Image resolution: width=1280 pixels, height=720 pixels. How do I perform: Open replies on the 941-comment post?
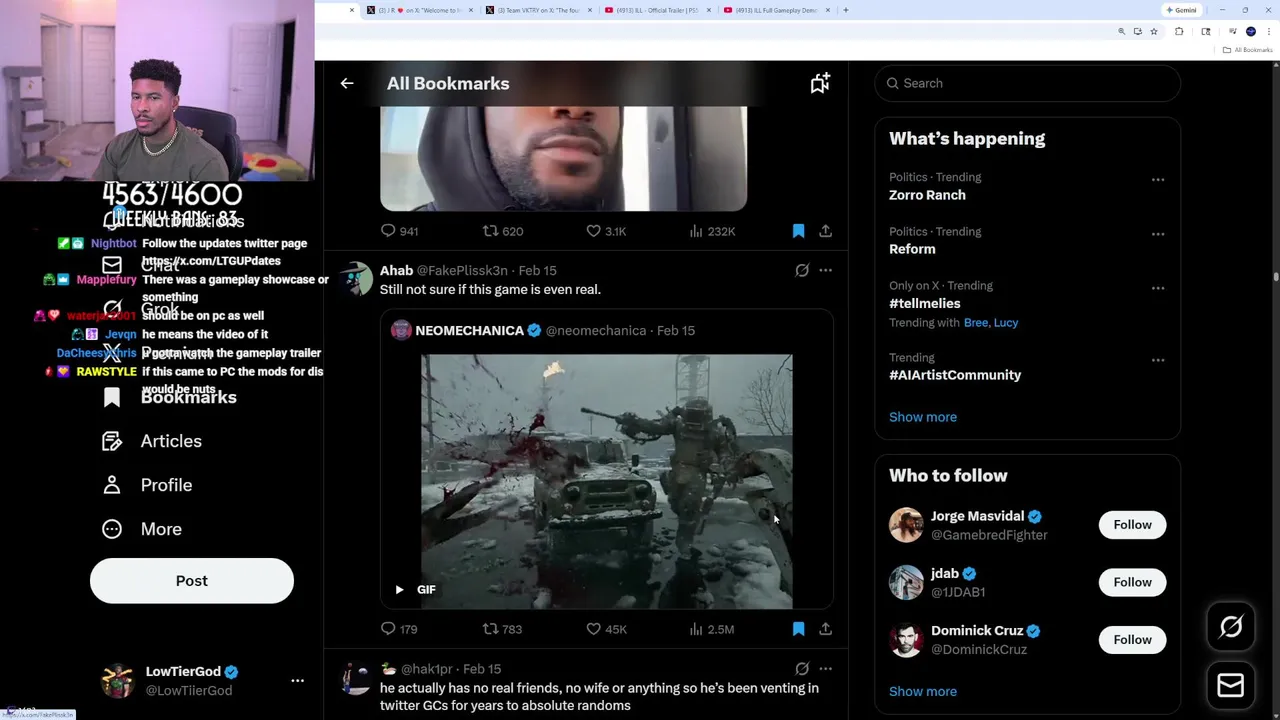(399, 231)
